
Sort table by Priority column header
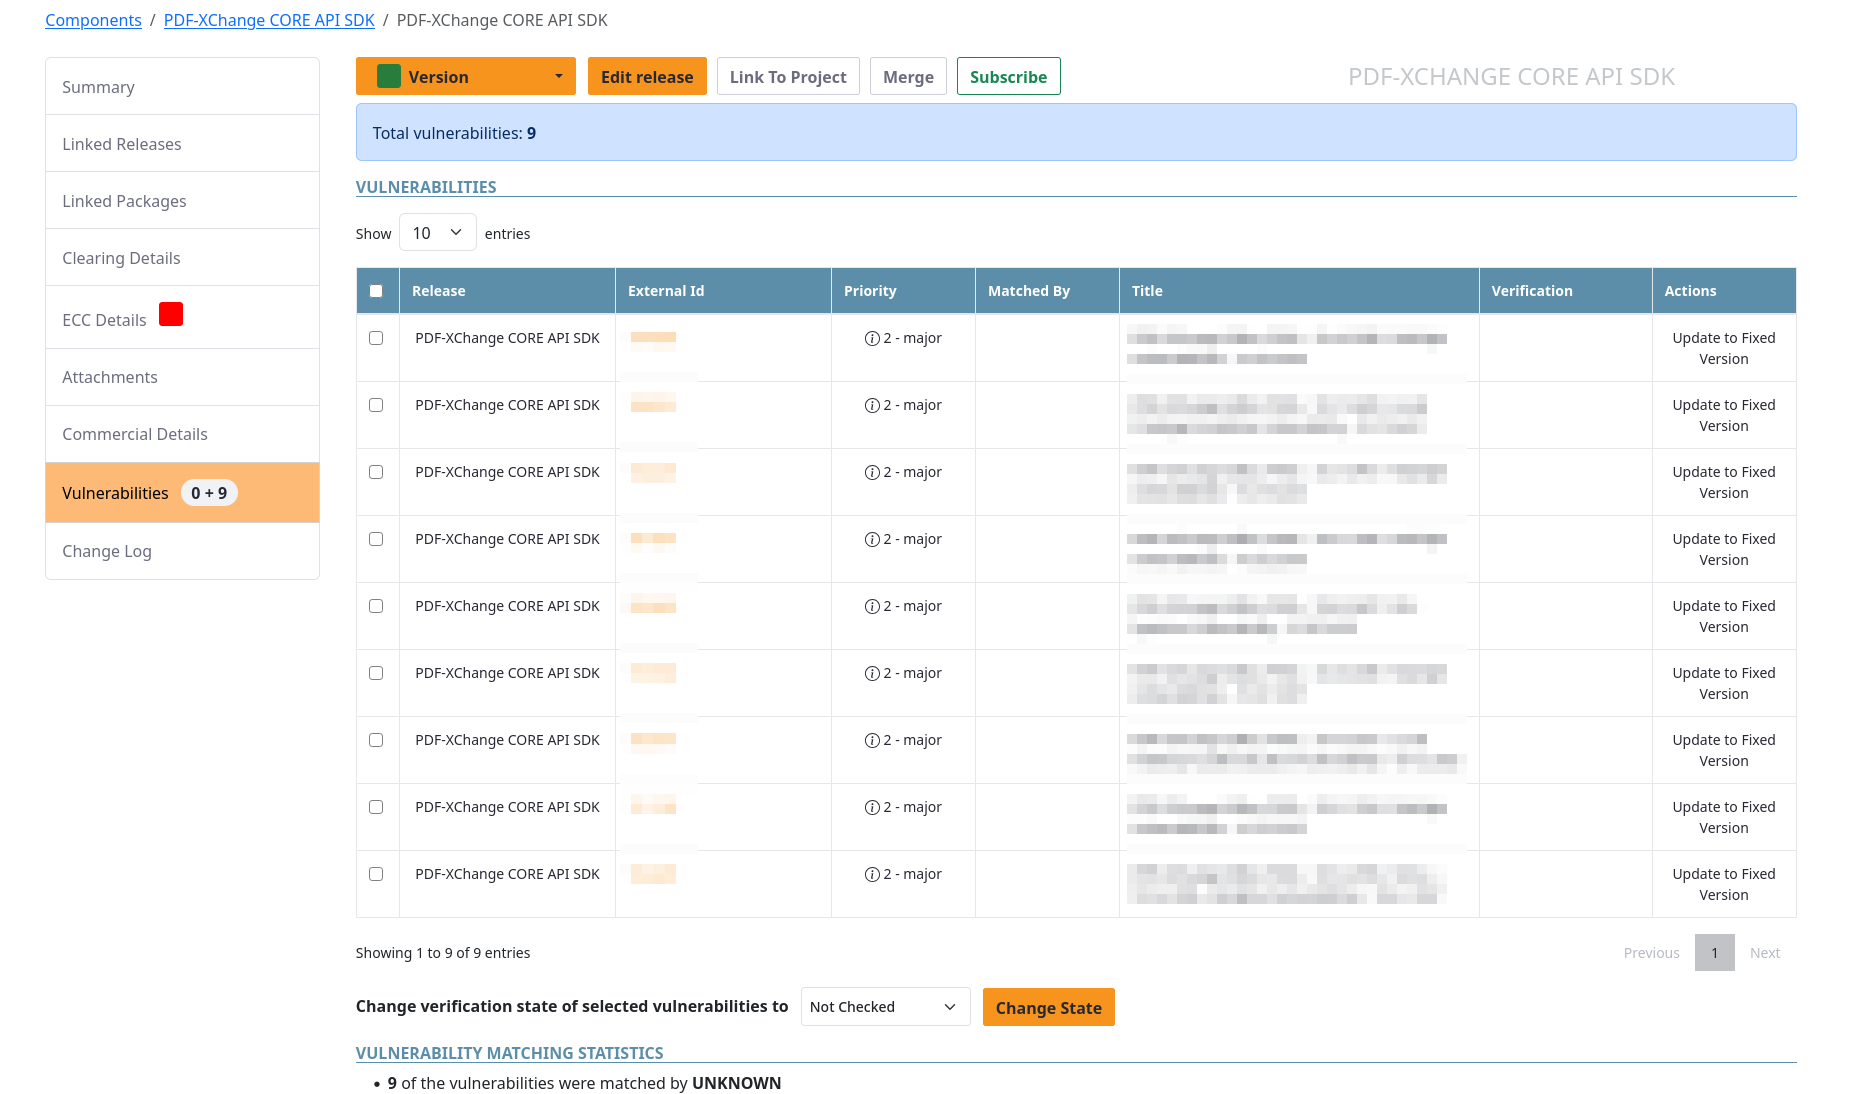[870, 291]
